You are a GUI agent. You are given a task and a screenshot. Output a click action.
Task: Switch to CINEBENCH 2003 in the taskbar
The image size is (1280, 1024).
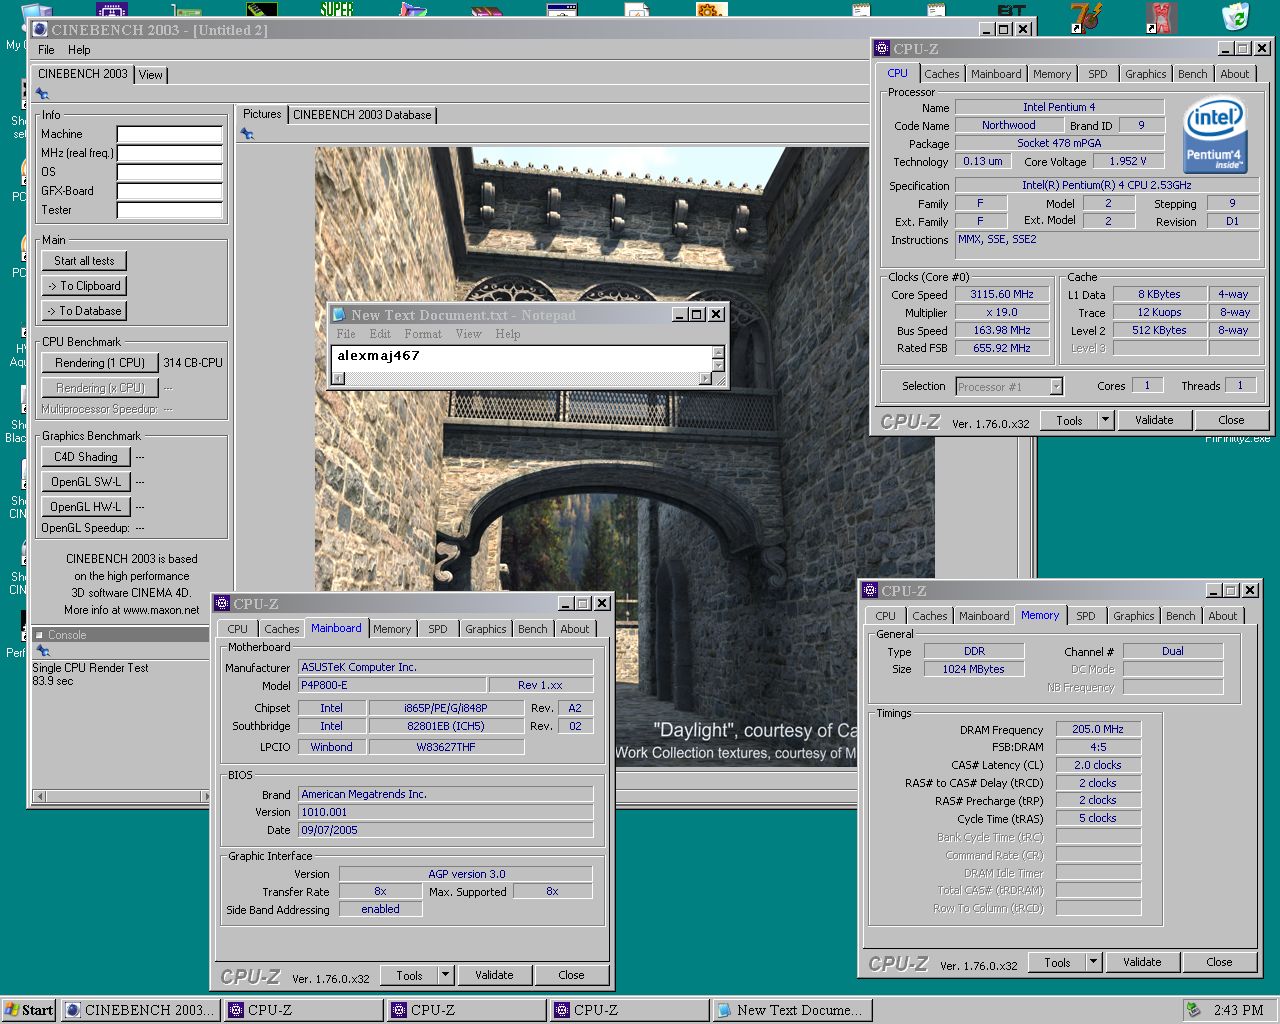(140, 1010)
